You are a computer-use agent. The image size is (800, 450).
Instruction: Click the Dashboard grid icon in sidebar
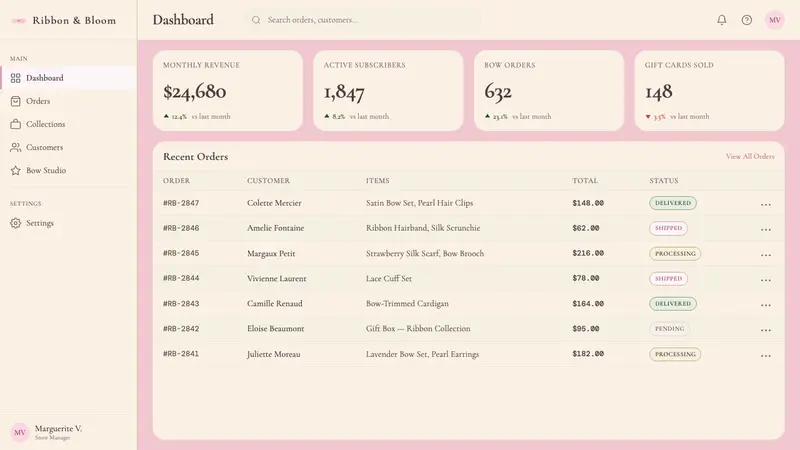[16, 78]
